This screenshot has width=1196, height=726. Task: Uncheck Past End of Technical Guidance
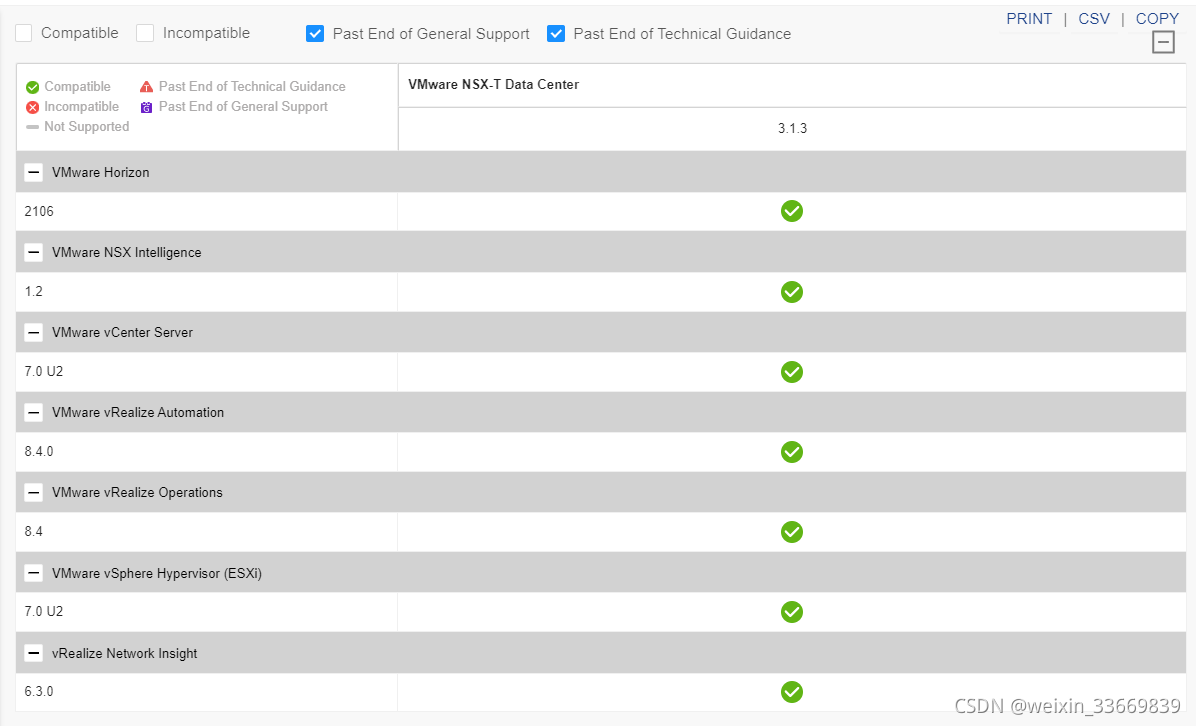click(x=556, y=33)
